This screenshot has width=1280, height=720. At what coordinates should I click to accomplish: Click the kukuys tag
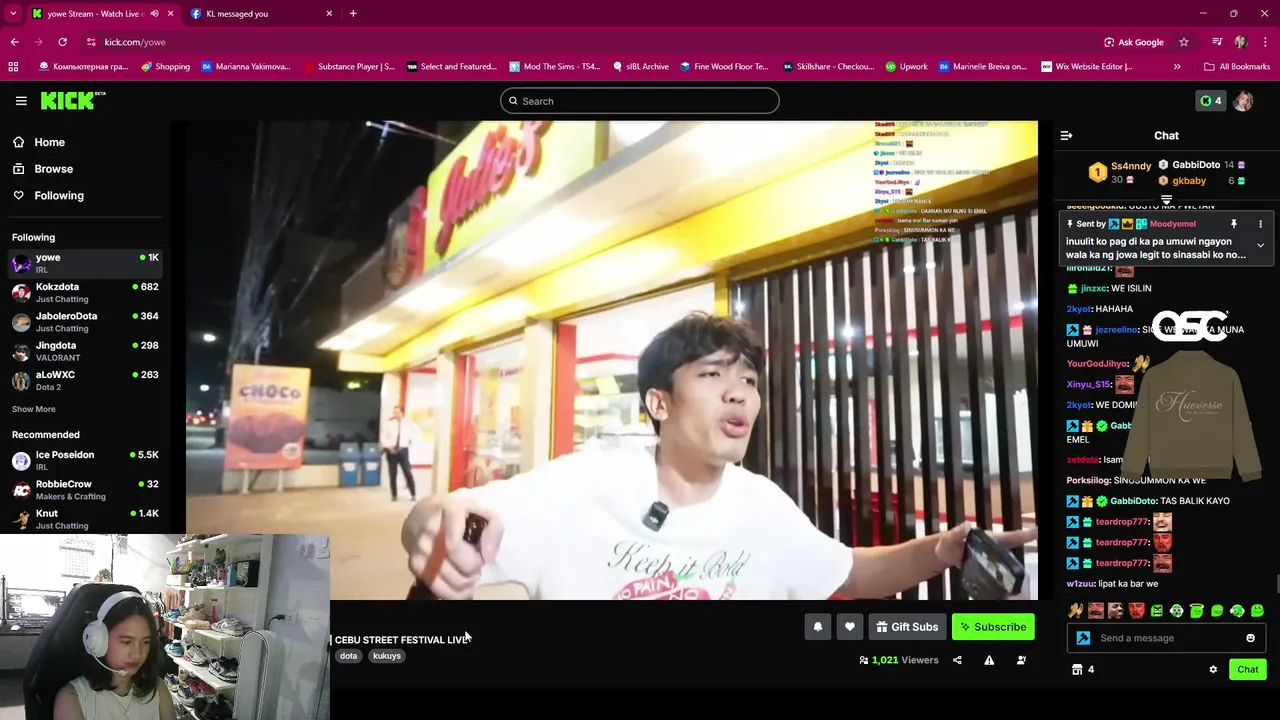[x=387, y=656]
